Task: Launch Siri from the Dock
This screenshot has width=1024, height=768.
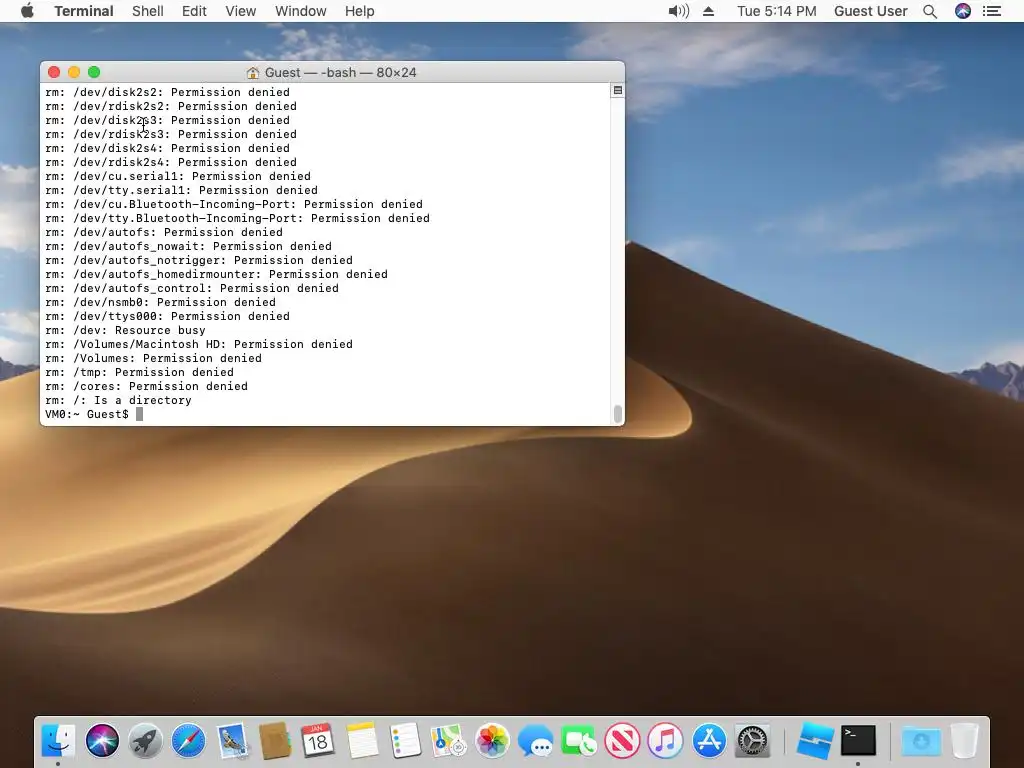Action: click(x=102, y=741)
